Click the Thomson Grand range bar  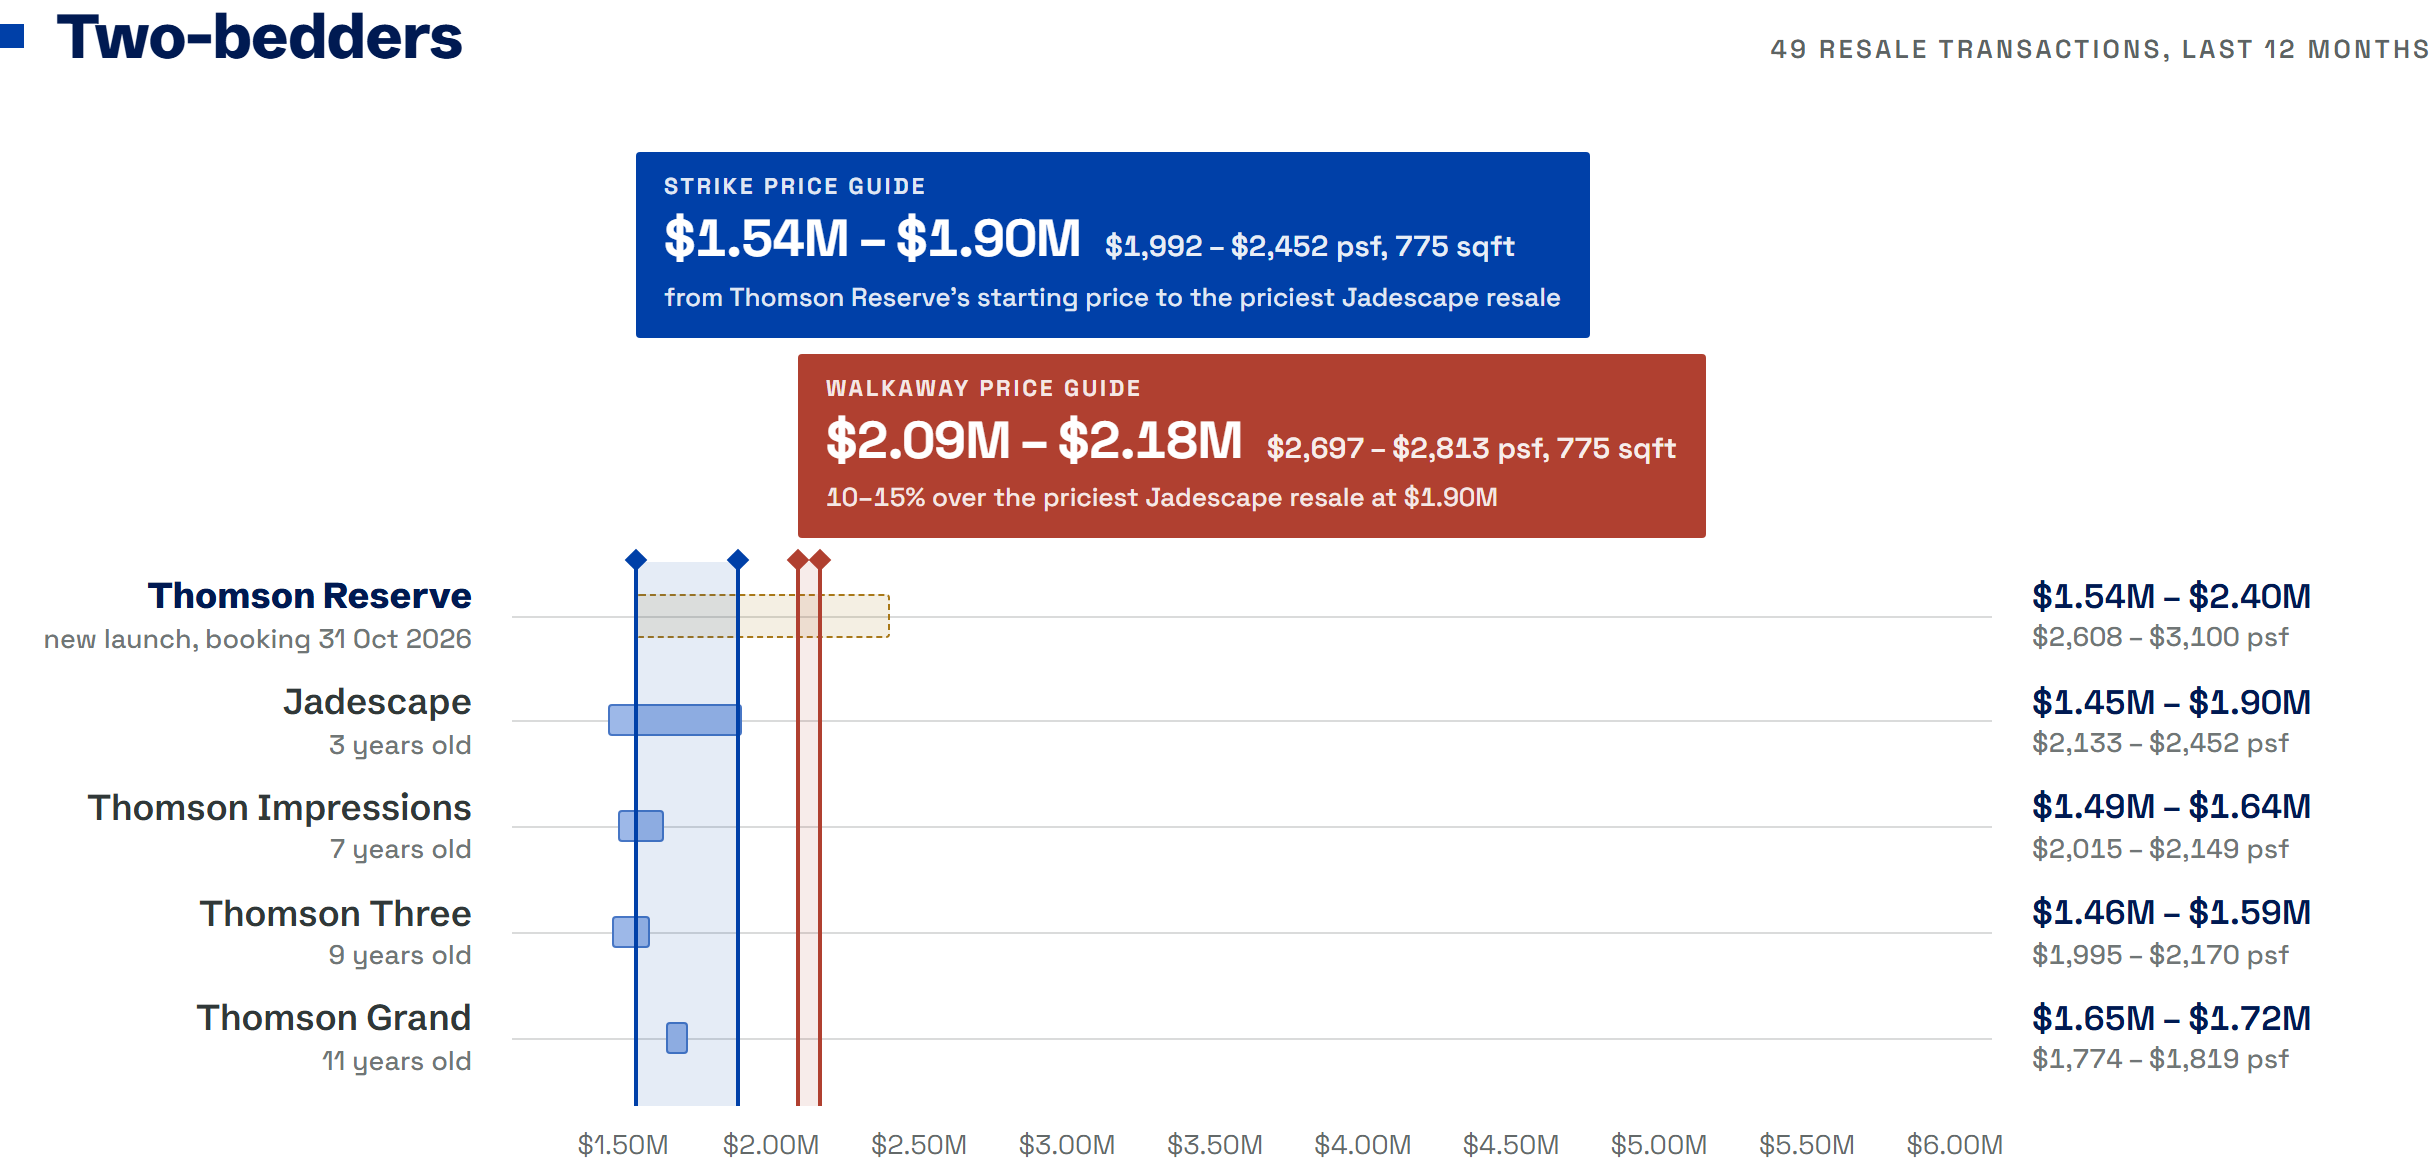pyautogui.click(x=677, y=1038)
